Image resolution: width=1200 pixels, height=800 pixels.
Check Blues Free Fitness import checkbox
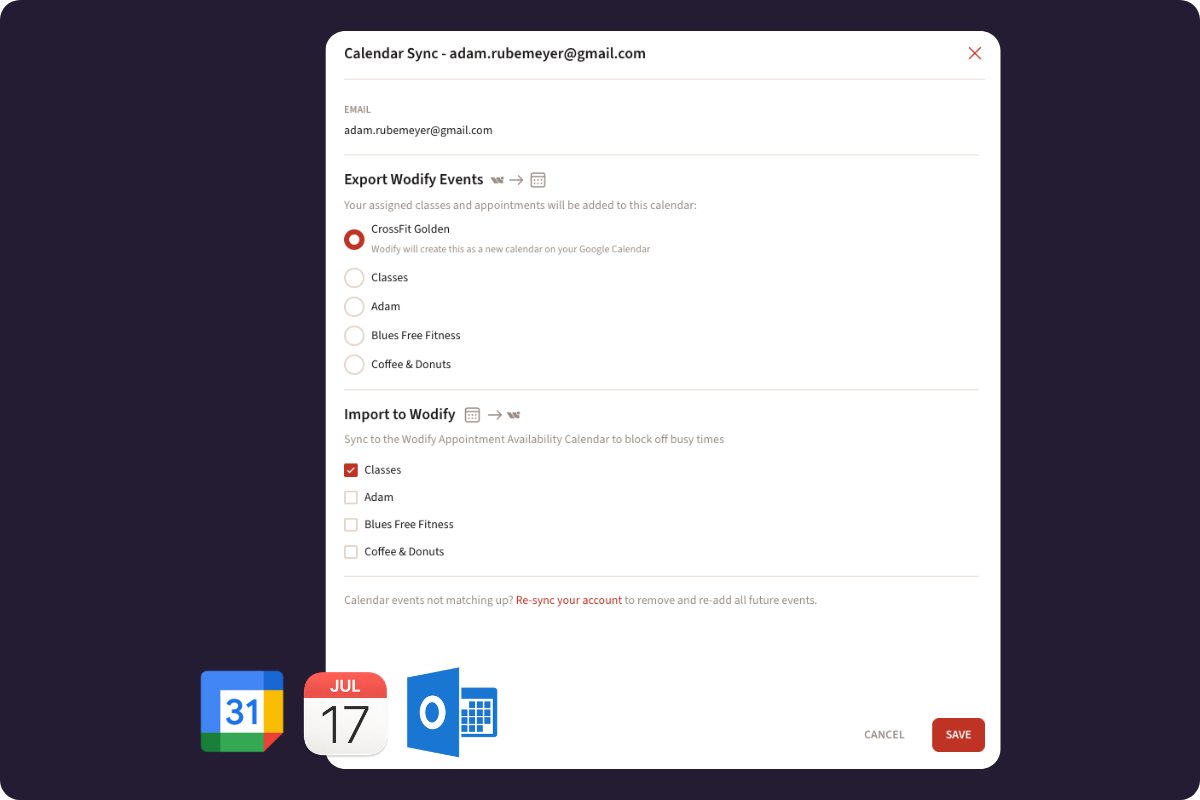tap(351, 525)
